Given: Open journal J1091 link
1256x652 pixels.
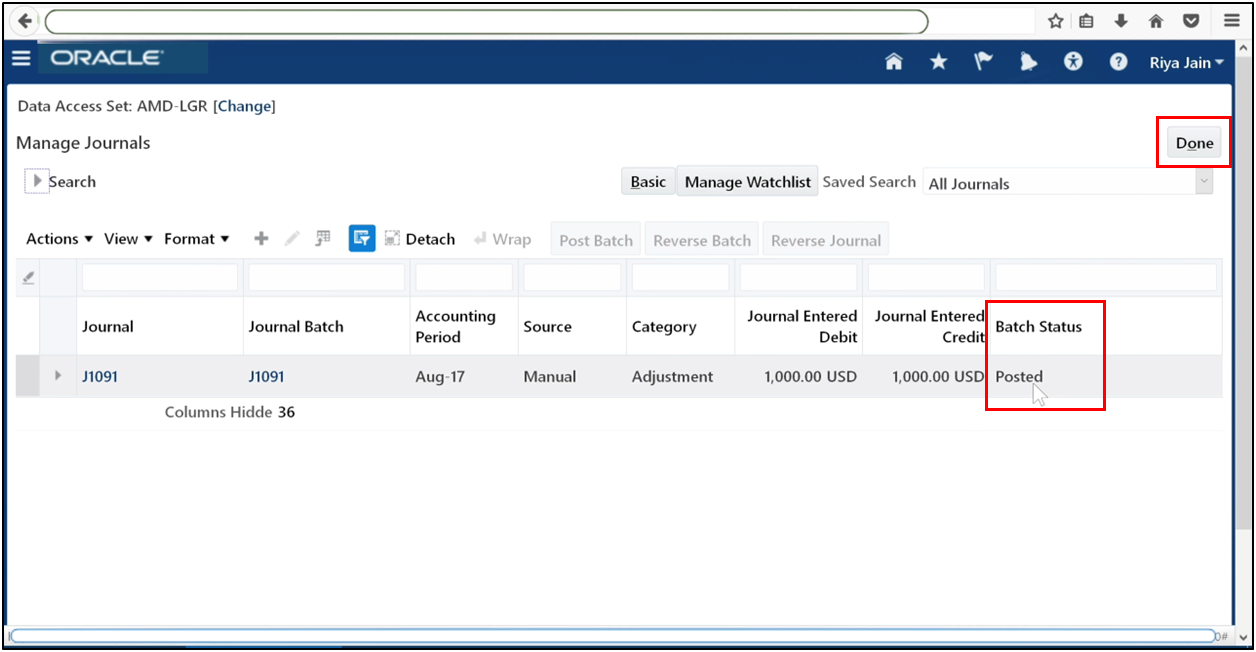Looking at the screenshot, I should click(x=100, y=376).
